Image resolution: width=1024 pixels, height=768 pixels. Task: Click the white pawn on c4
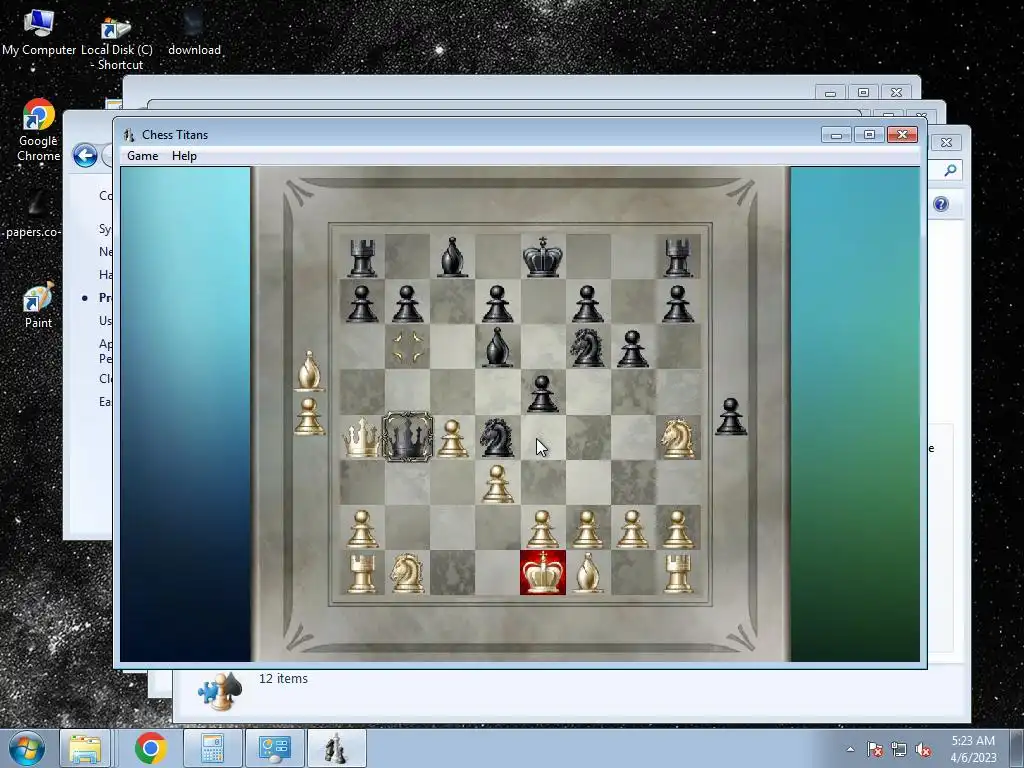point(453,438)
